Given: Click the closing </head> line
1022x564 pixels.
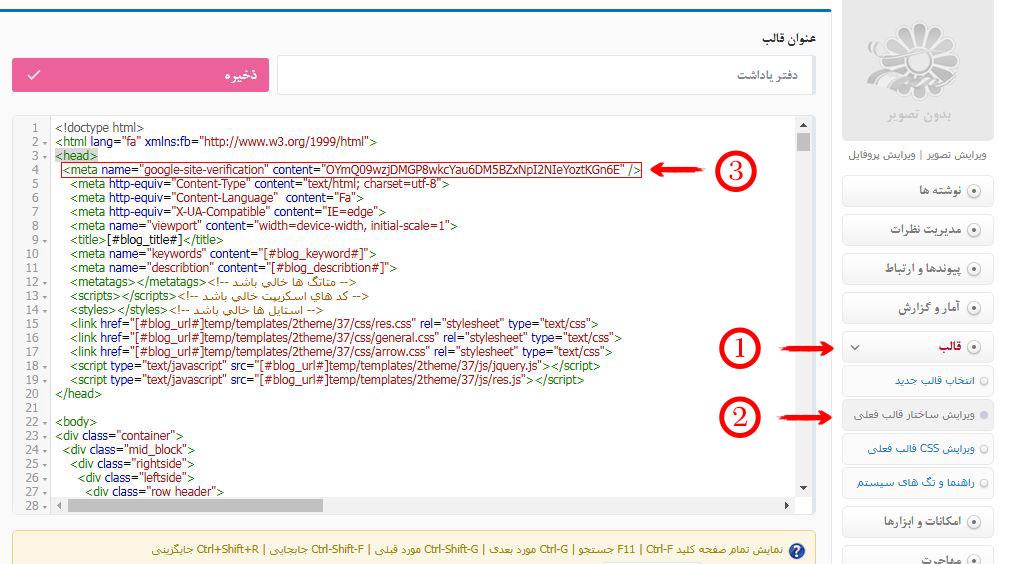Looking at the screenshot, I should (79, 394).
